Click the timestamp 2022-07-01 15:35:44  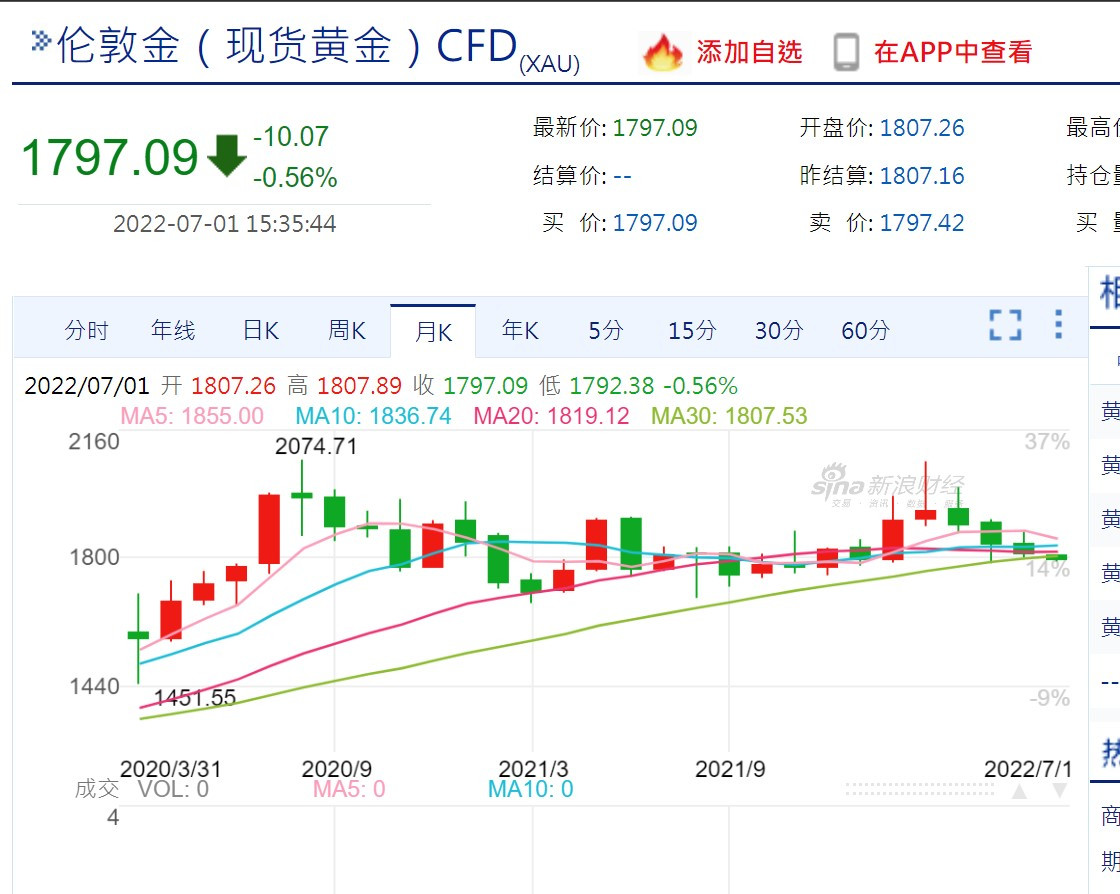tap(224, 224)
